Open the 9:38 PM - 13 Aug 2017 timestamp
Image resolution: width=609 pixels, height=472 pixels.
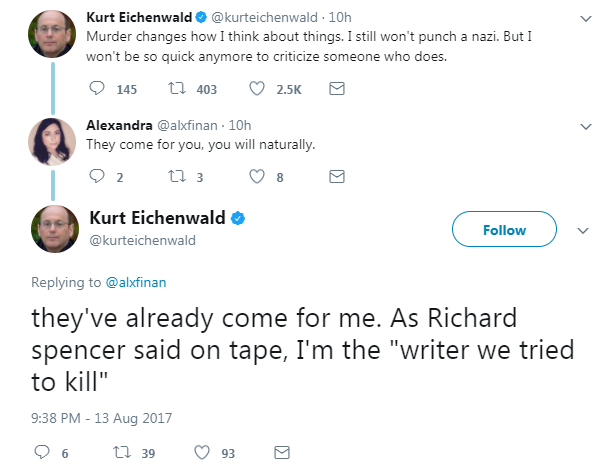101,418
